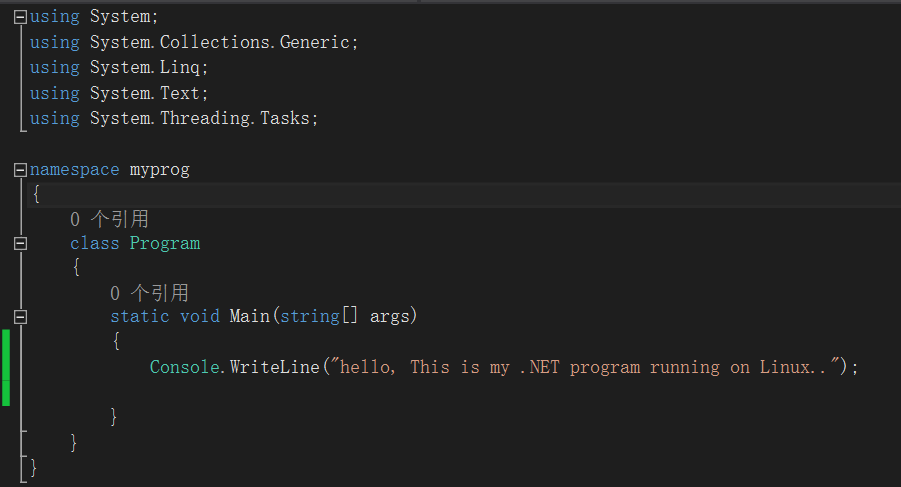Screen dimensions: 901x487
Task: Click the green change-tracking margin bar
Action: tap(6, 368)
